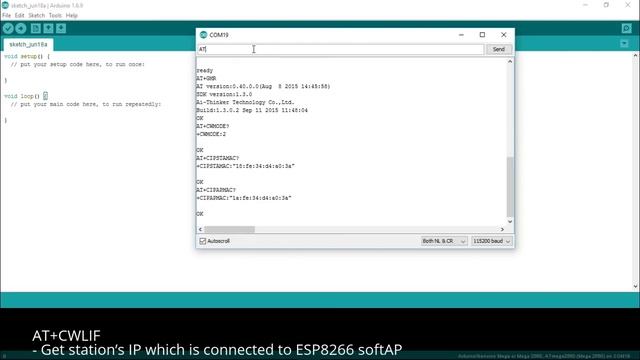The image size is (640, 360).
Task: Click scroll-up arrow in COM19 output
Action: (x=510, y=62)
